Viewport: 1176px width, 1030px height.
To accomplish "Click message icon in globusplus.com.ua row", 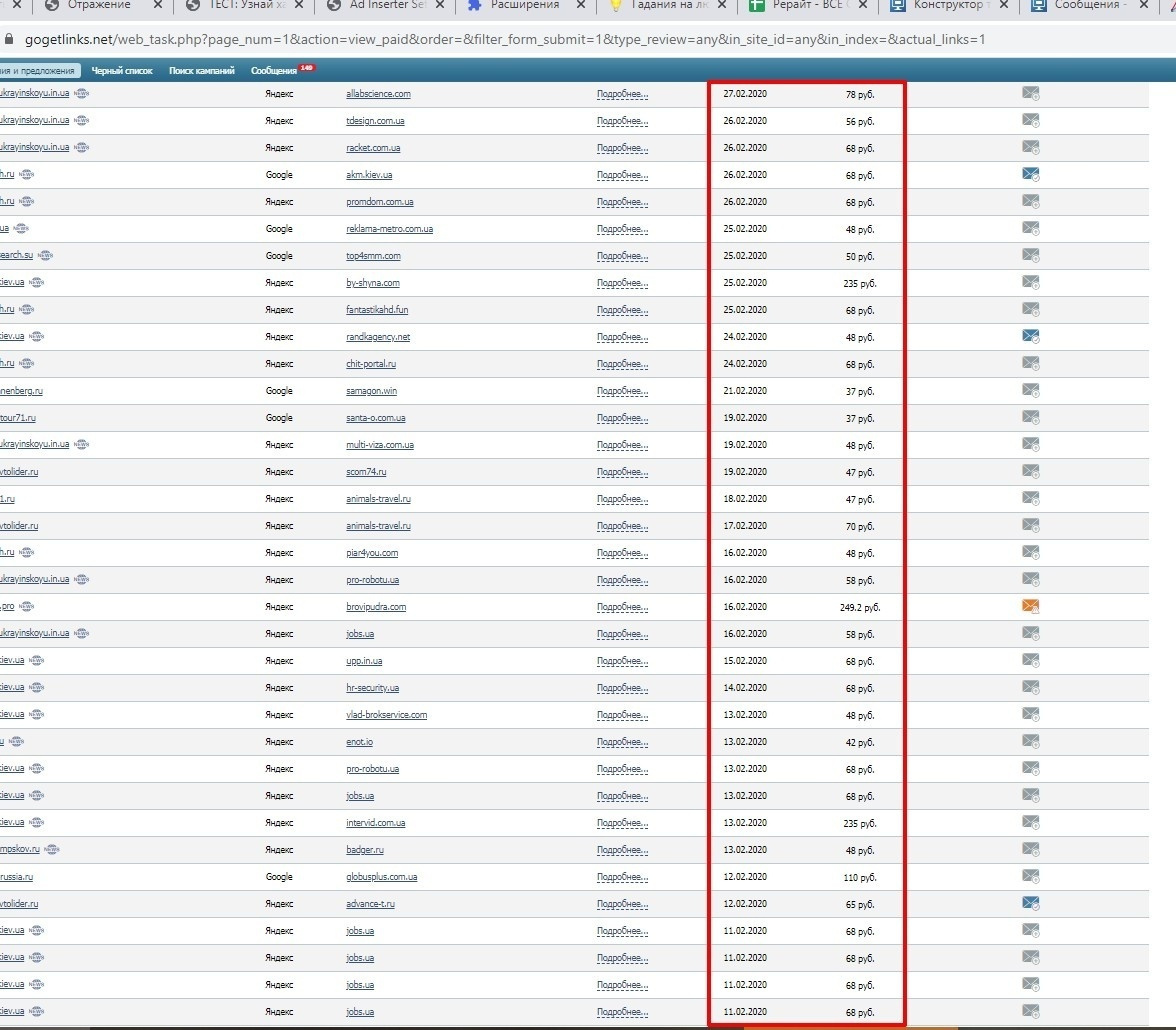I will (1030, 876).
